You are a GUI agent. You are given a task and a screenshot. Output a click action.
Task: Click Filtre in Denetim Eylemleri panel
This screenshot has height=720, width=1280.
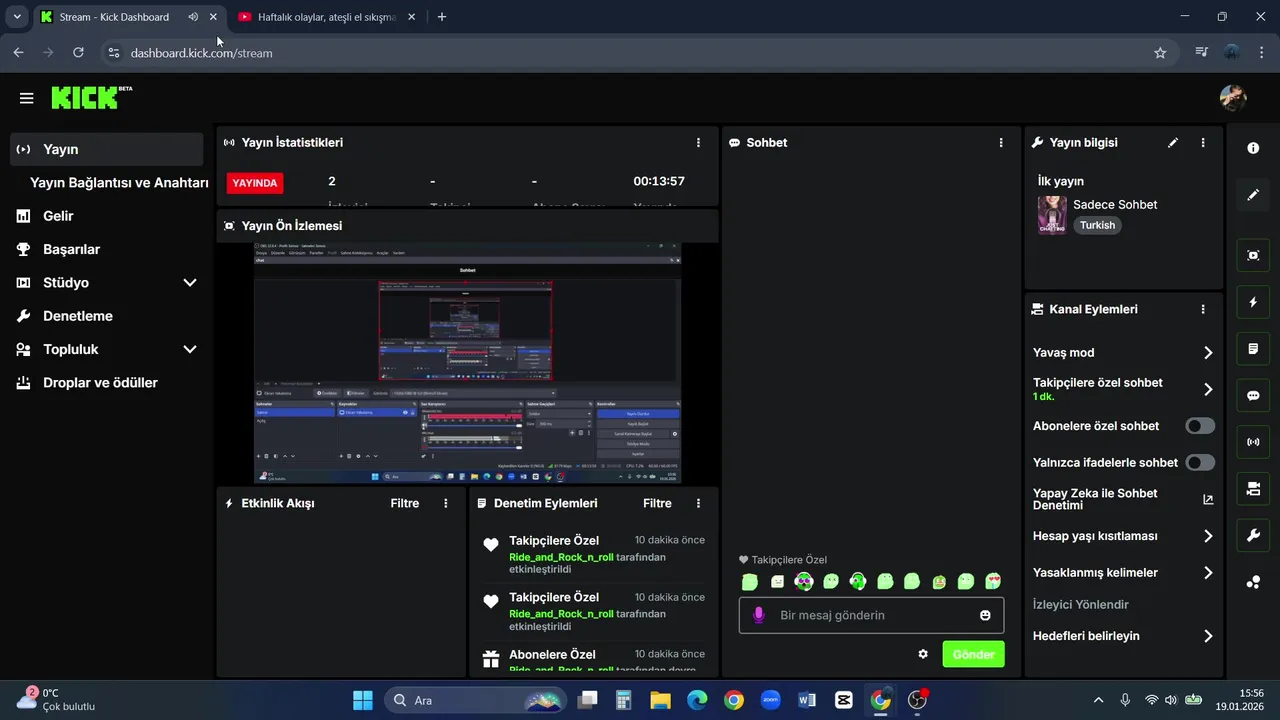pyautogui.click(x=657, y=504)
